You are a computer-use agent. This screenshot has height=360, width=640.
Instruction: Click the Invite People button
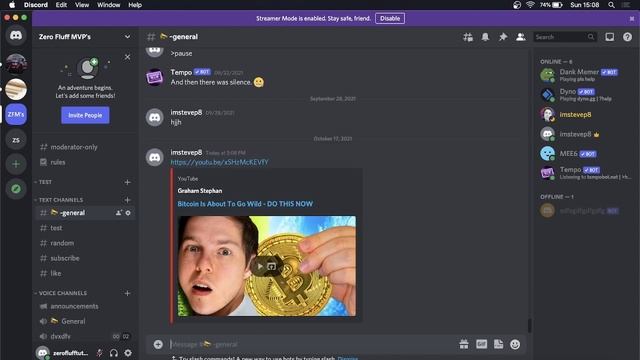point(85,115)
